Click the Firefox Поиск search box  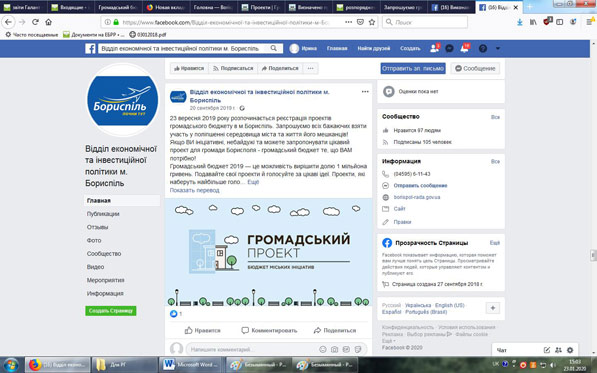click(425, 22)
